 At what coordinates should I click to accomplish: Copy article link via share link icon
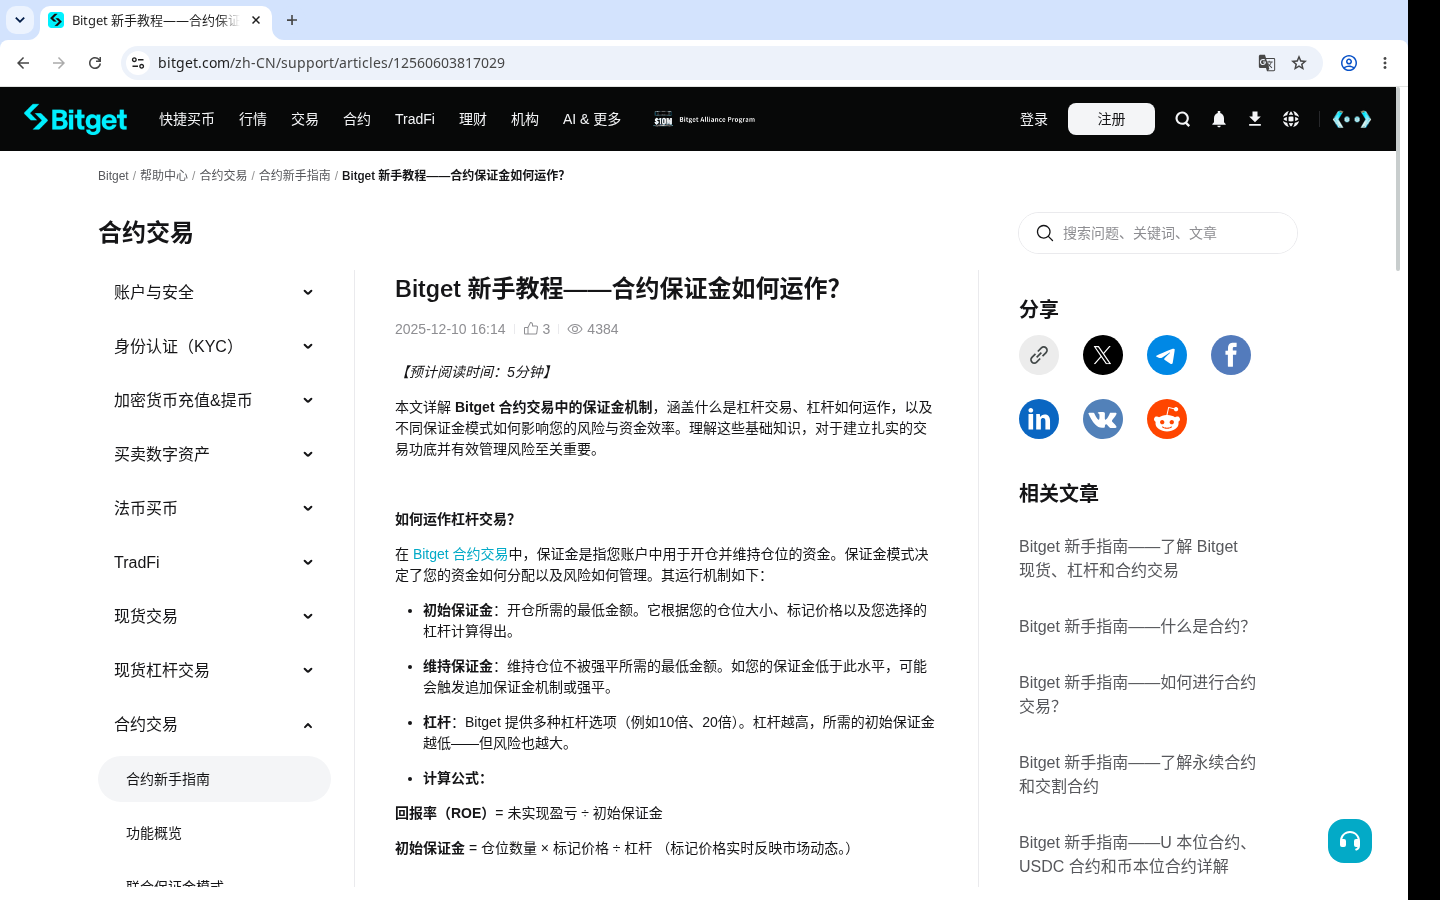point(1039,355)
